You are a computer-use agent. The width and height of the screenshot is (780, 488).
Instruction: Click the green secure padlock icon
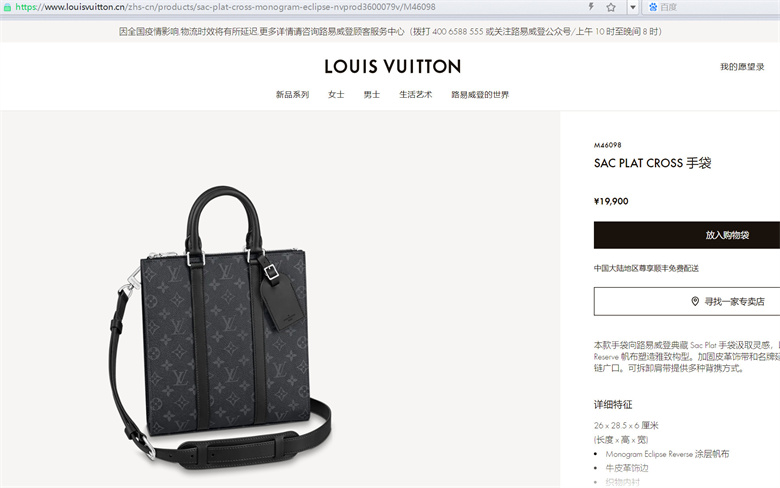click(x=7, y=7)
